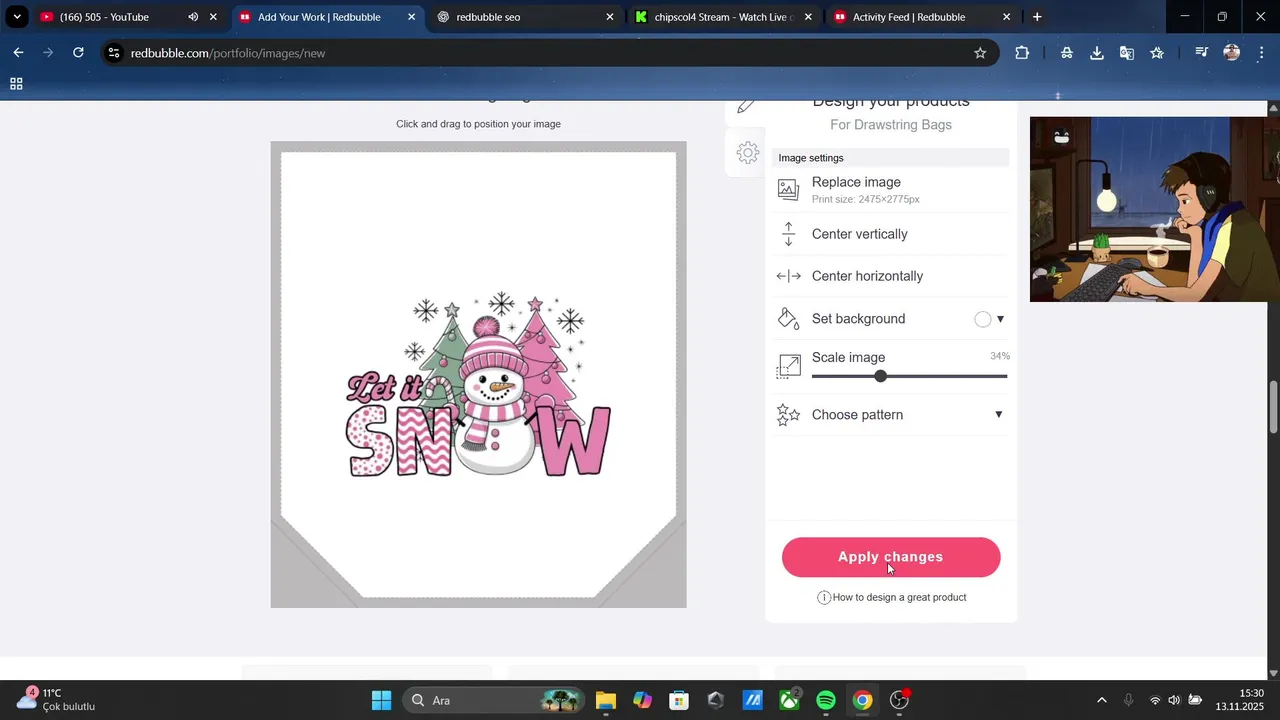This screenshot has height=720, width=1280.
Task: Click the Let it Snow design on preview
Action: [x=478, y=386]
